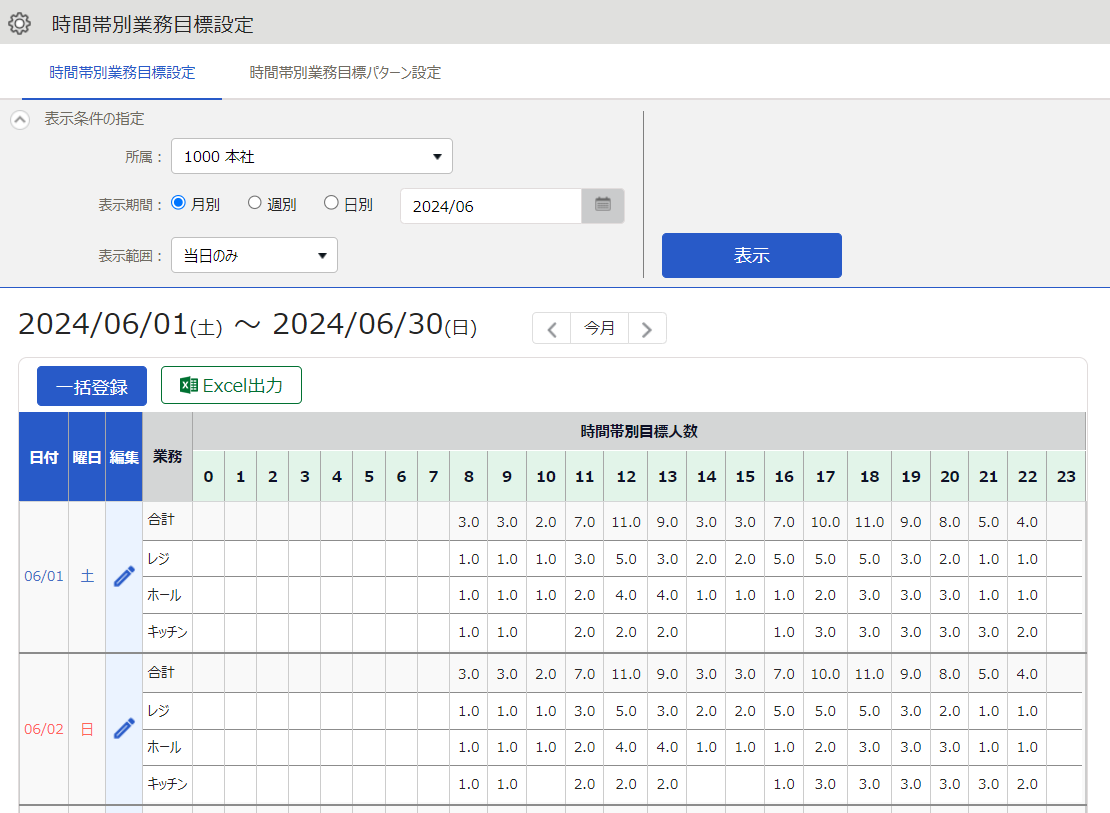Image resolution: width=1110 pixels, height=813 pixels.
Task: Click the 日 weekday cell for 06/02
Action: point(87,729)
